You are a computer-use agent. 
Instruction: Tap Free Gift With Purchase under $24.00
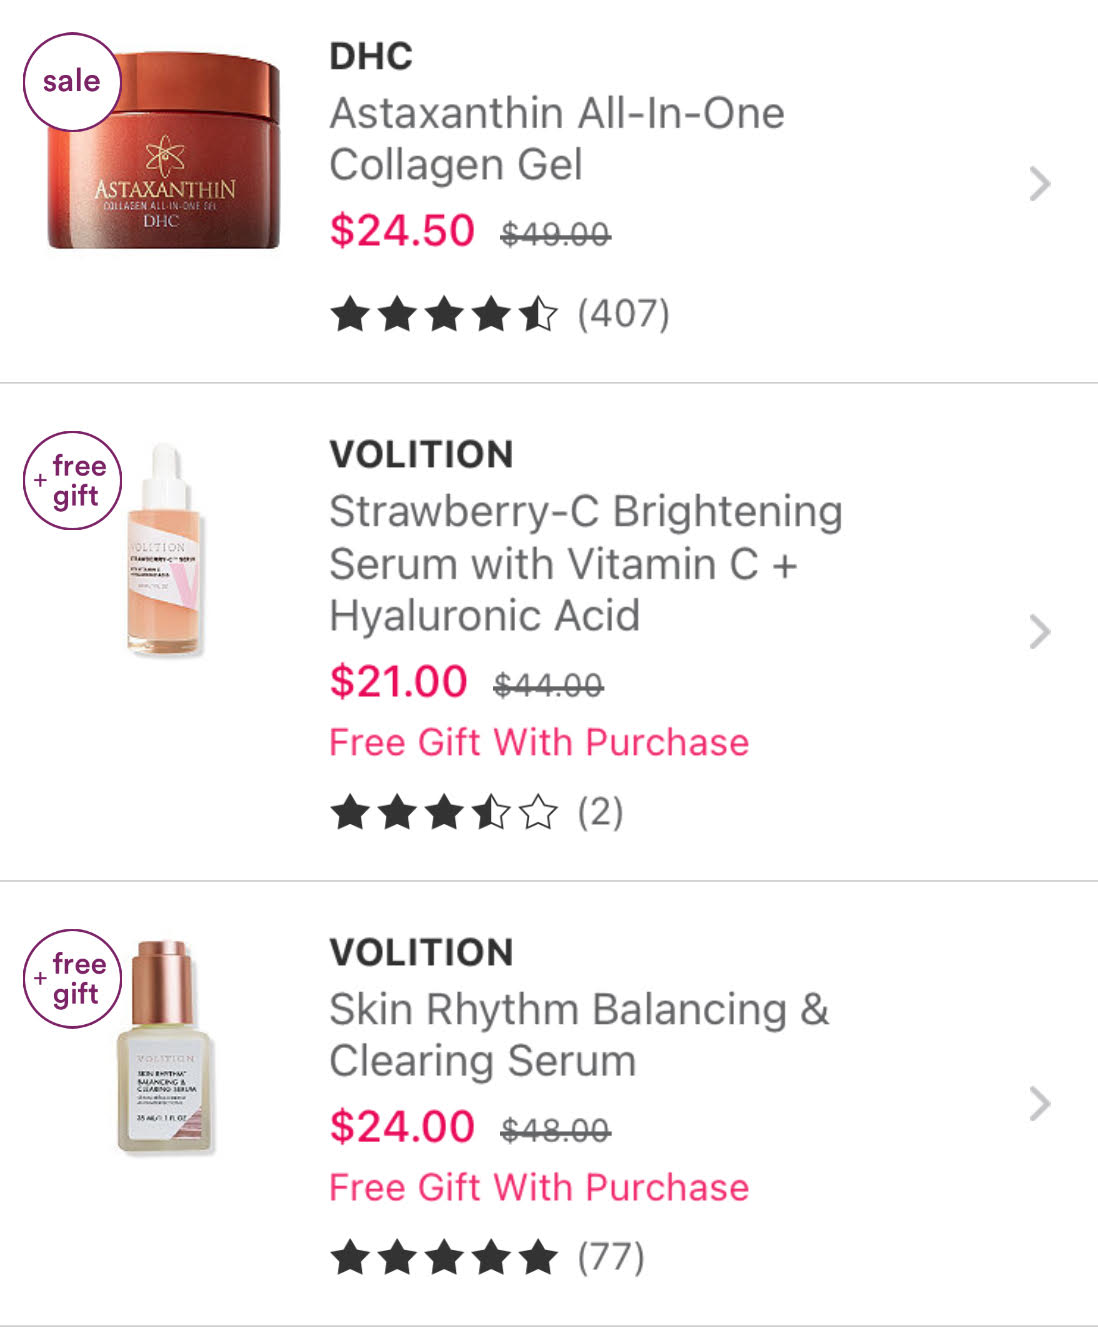539,1187
